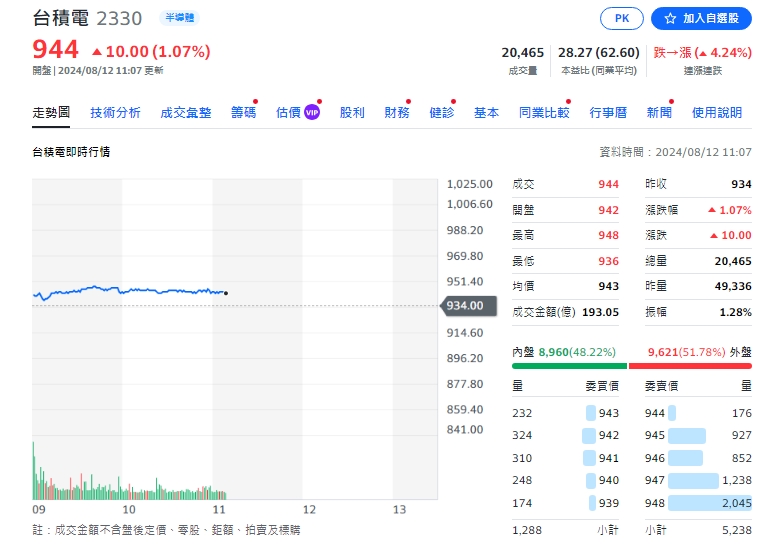The width and height of the screenshot is (768, 548).
Task: Open the 行事曆 tab
Action: (x=608, y=113)
